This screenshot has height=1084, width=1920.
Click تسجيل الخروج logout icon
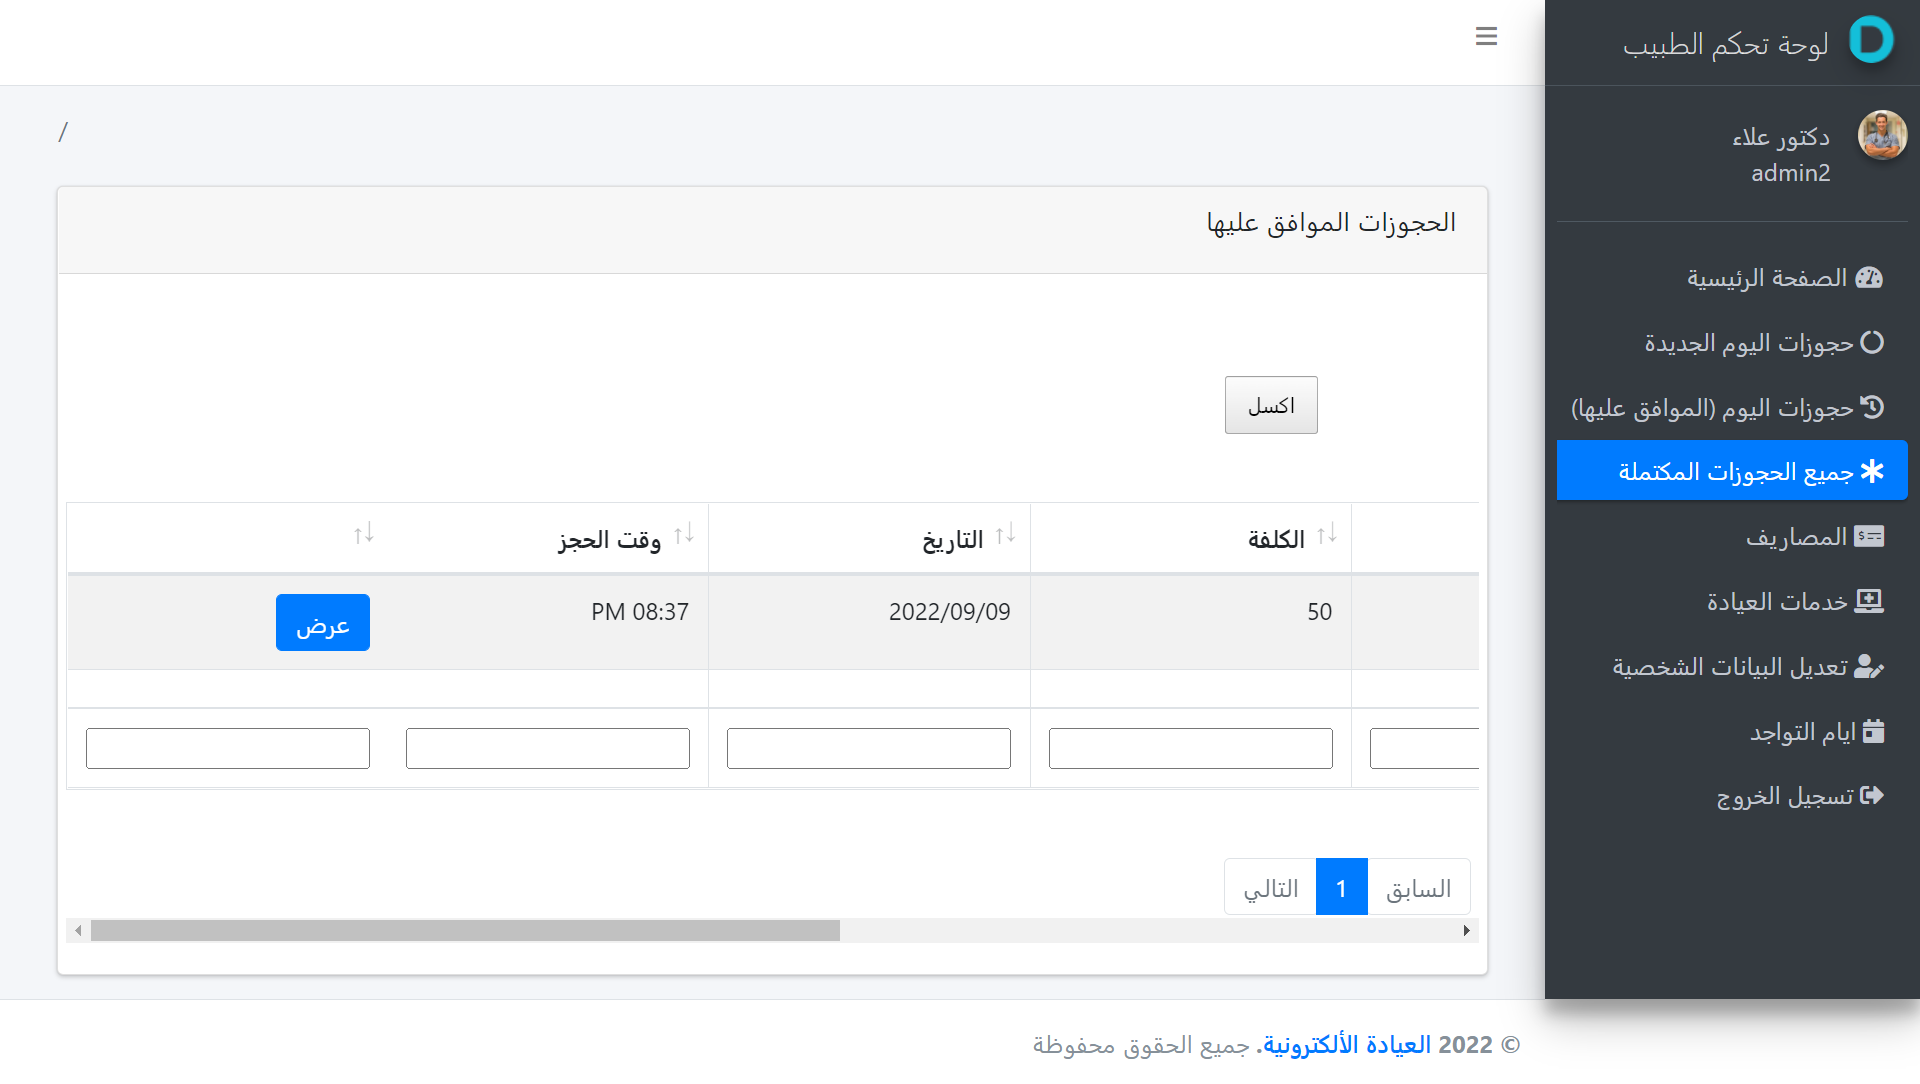point(1871,796)
